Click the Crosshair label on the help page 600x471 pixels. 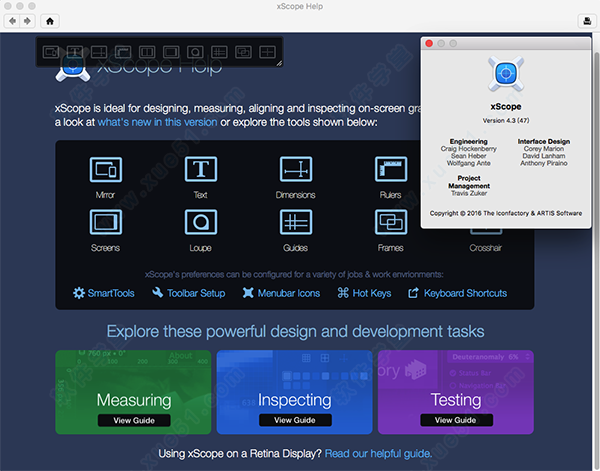(x=485, y=248)
